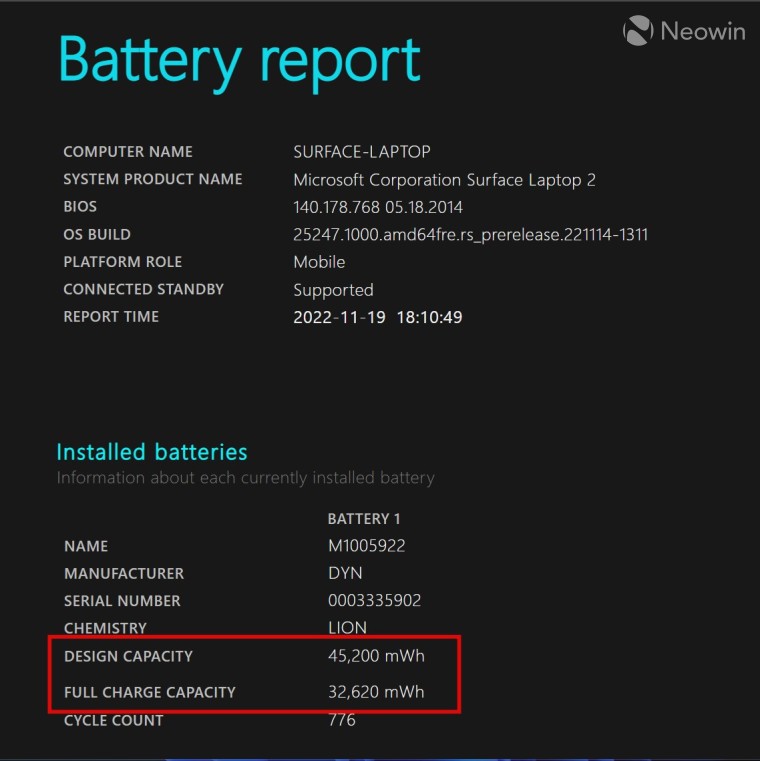Select the SYSTEM PRODUCT NAME label
The image size is (760, 761).
click(153, 179)
